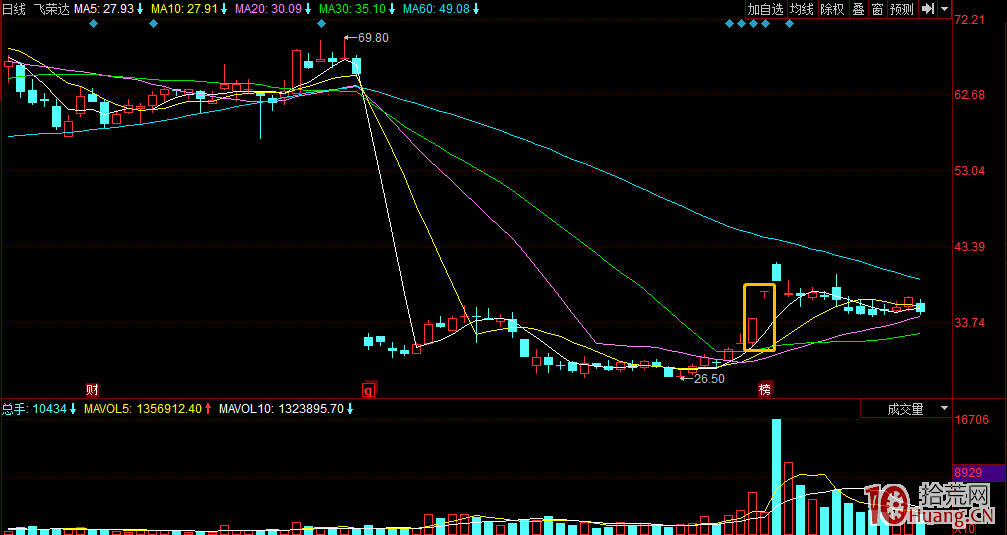The width and height of the screenshot is (1007, 535).
Task: Click the MAVOL5: 1356912.40 label
Action: coord(146,408)
